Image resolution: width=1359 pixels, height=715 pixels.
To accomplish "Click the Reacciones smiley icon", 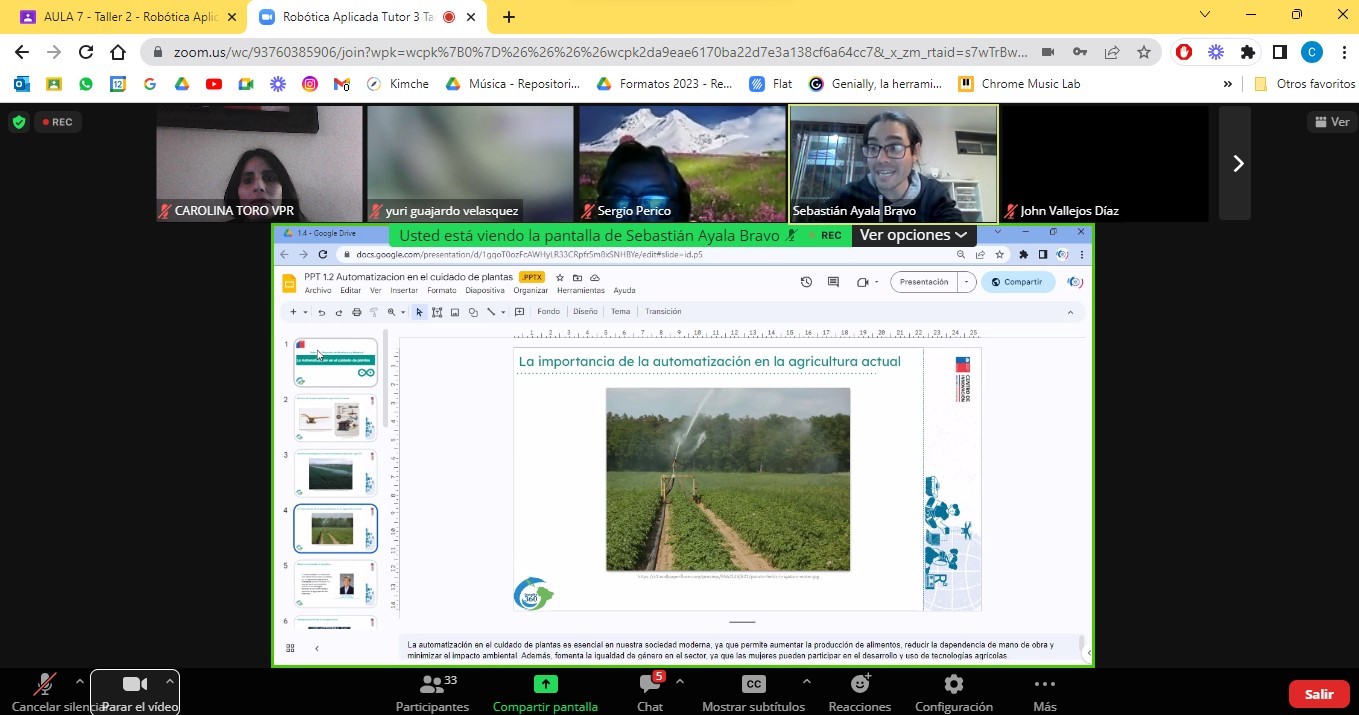I will pos(859,685).
